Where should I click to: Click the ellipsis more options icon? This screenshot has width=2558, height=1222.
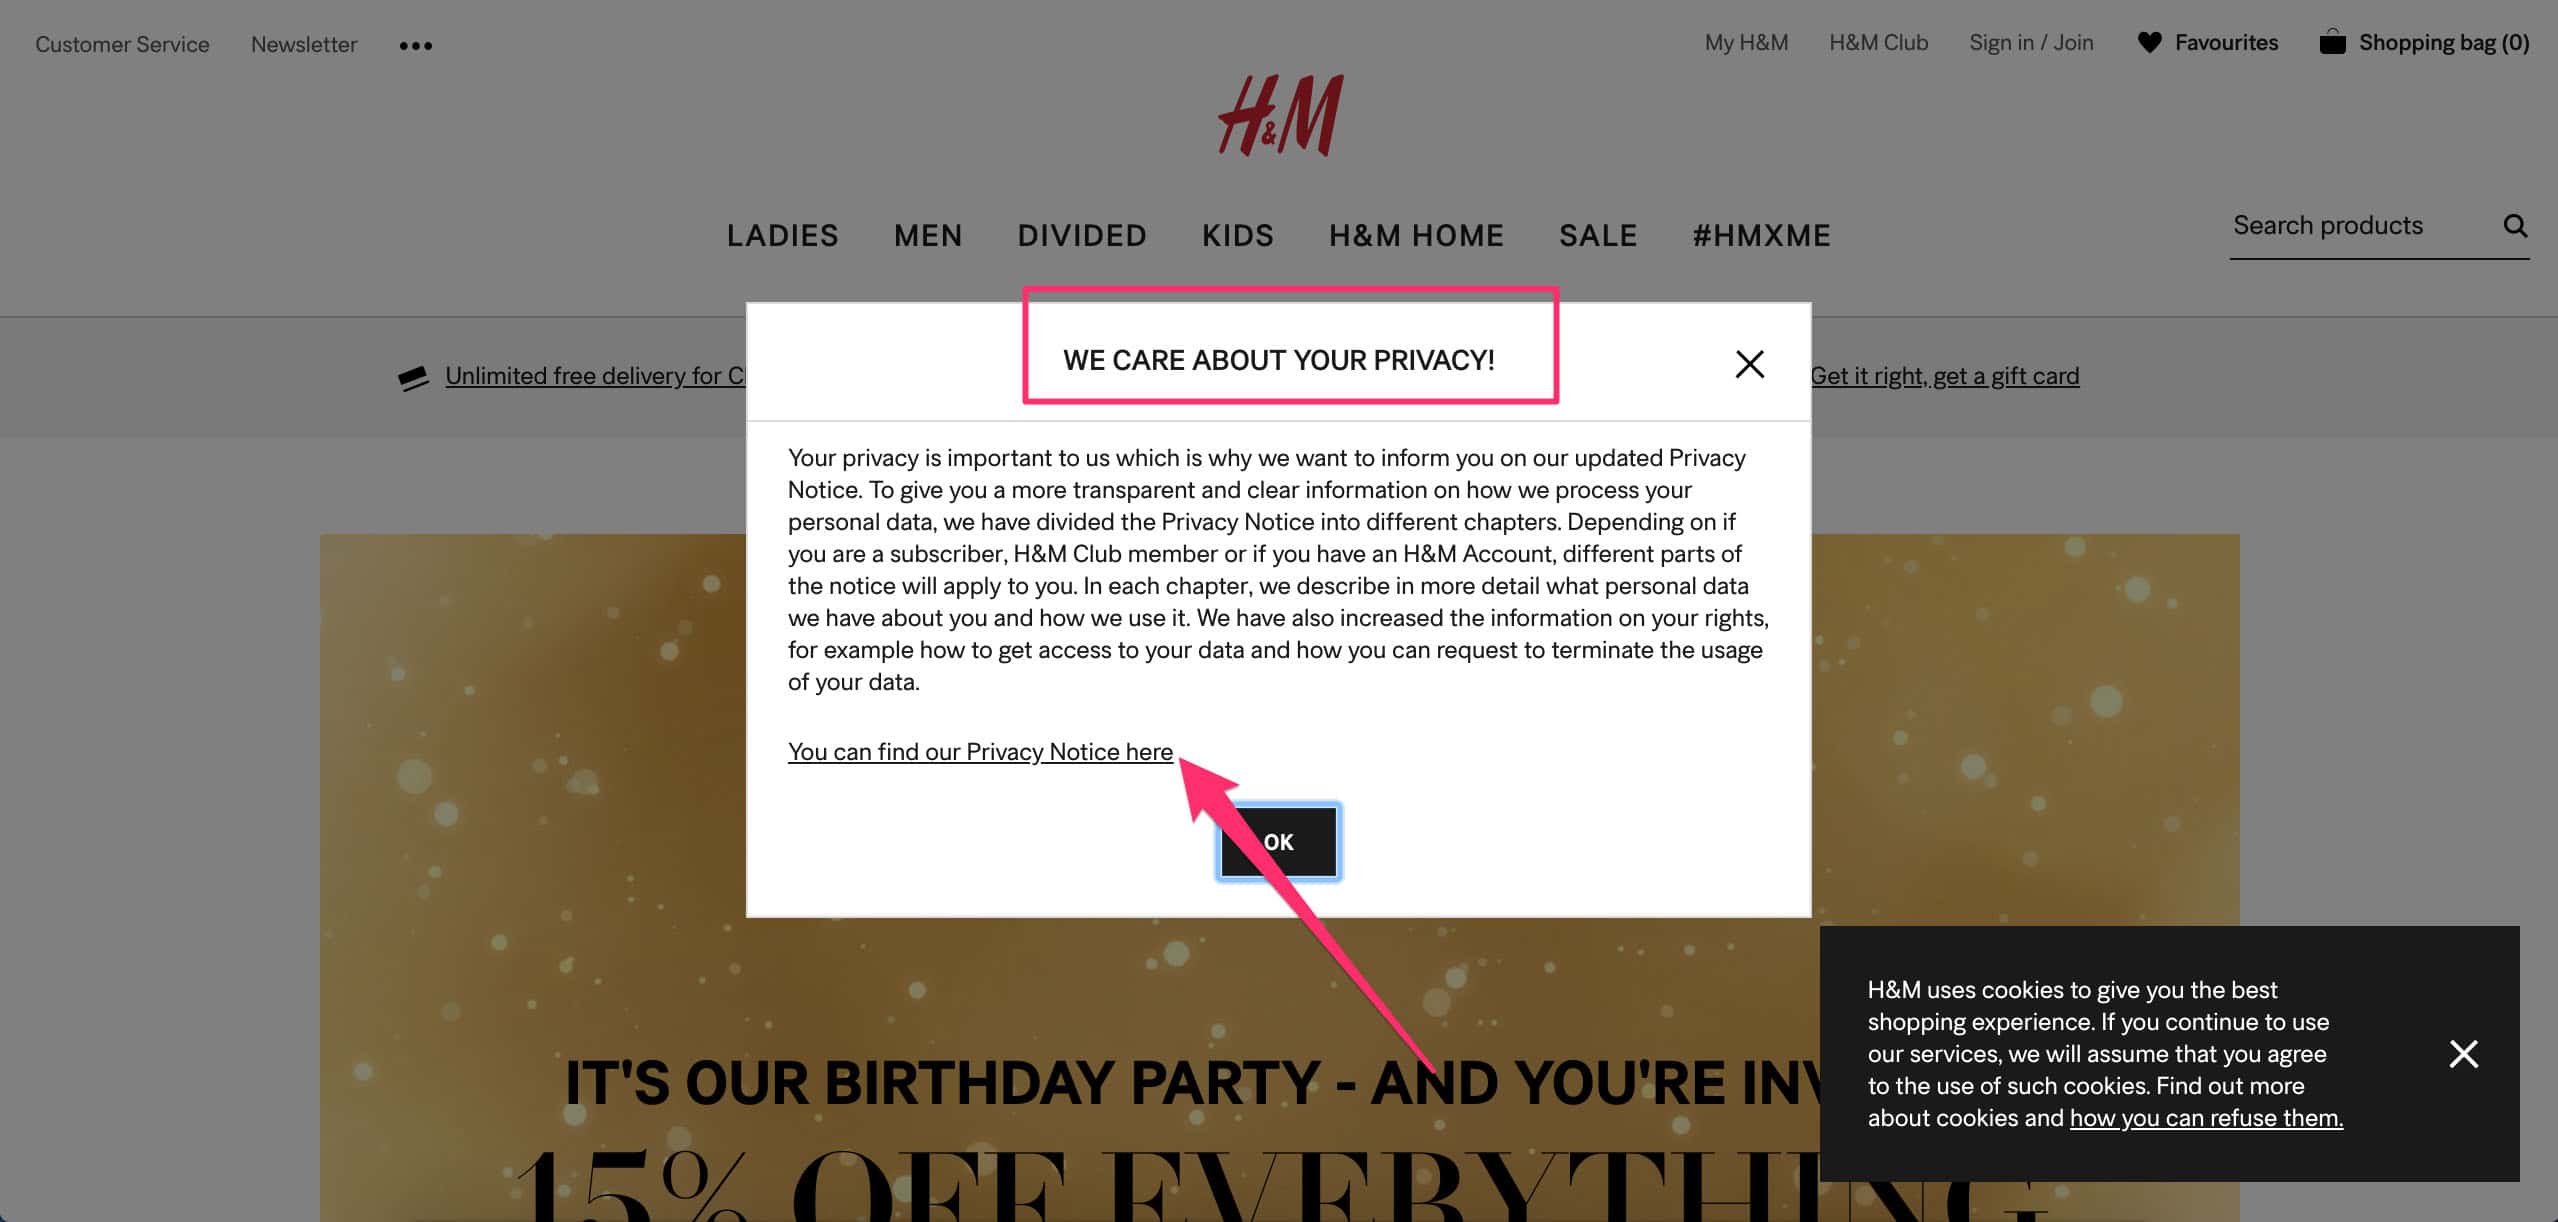414,44
